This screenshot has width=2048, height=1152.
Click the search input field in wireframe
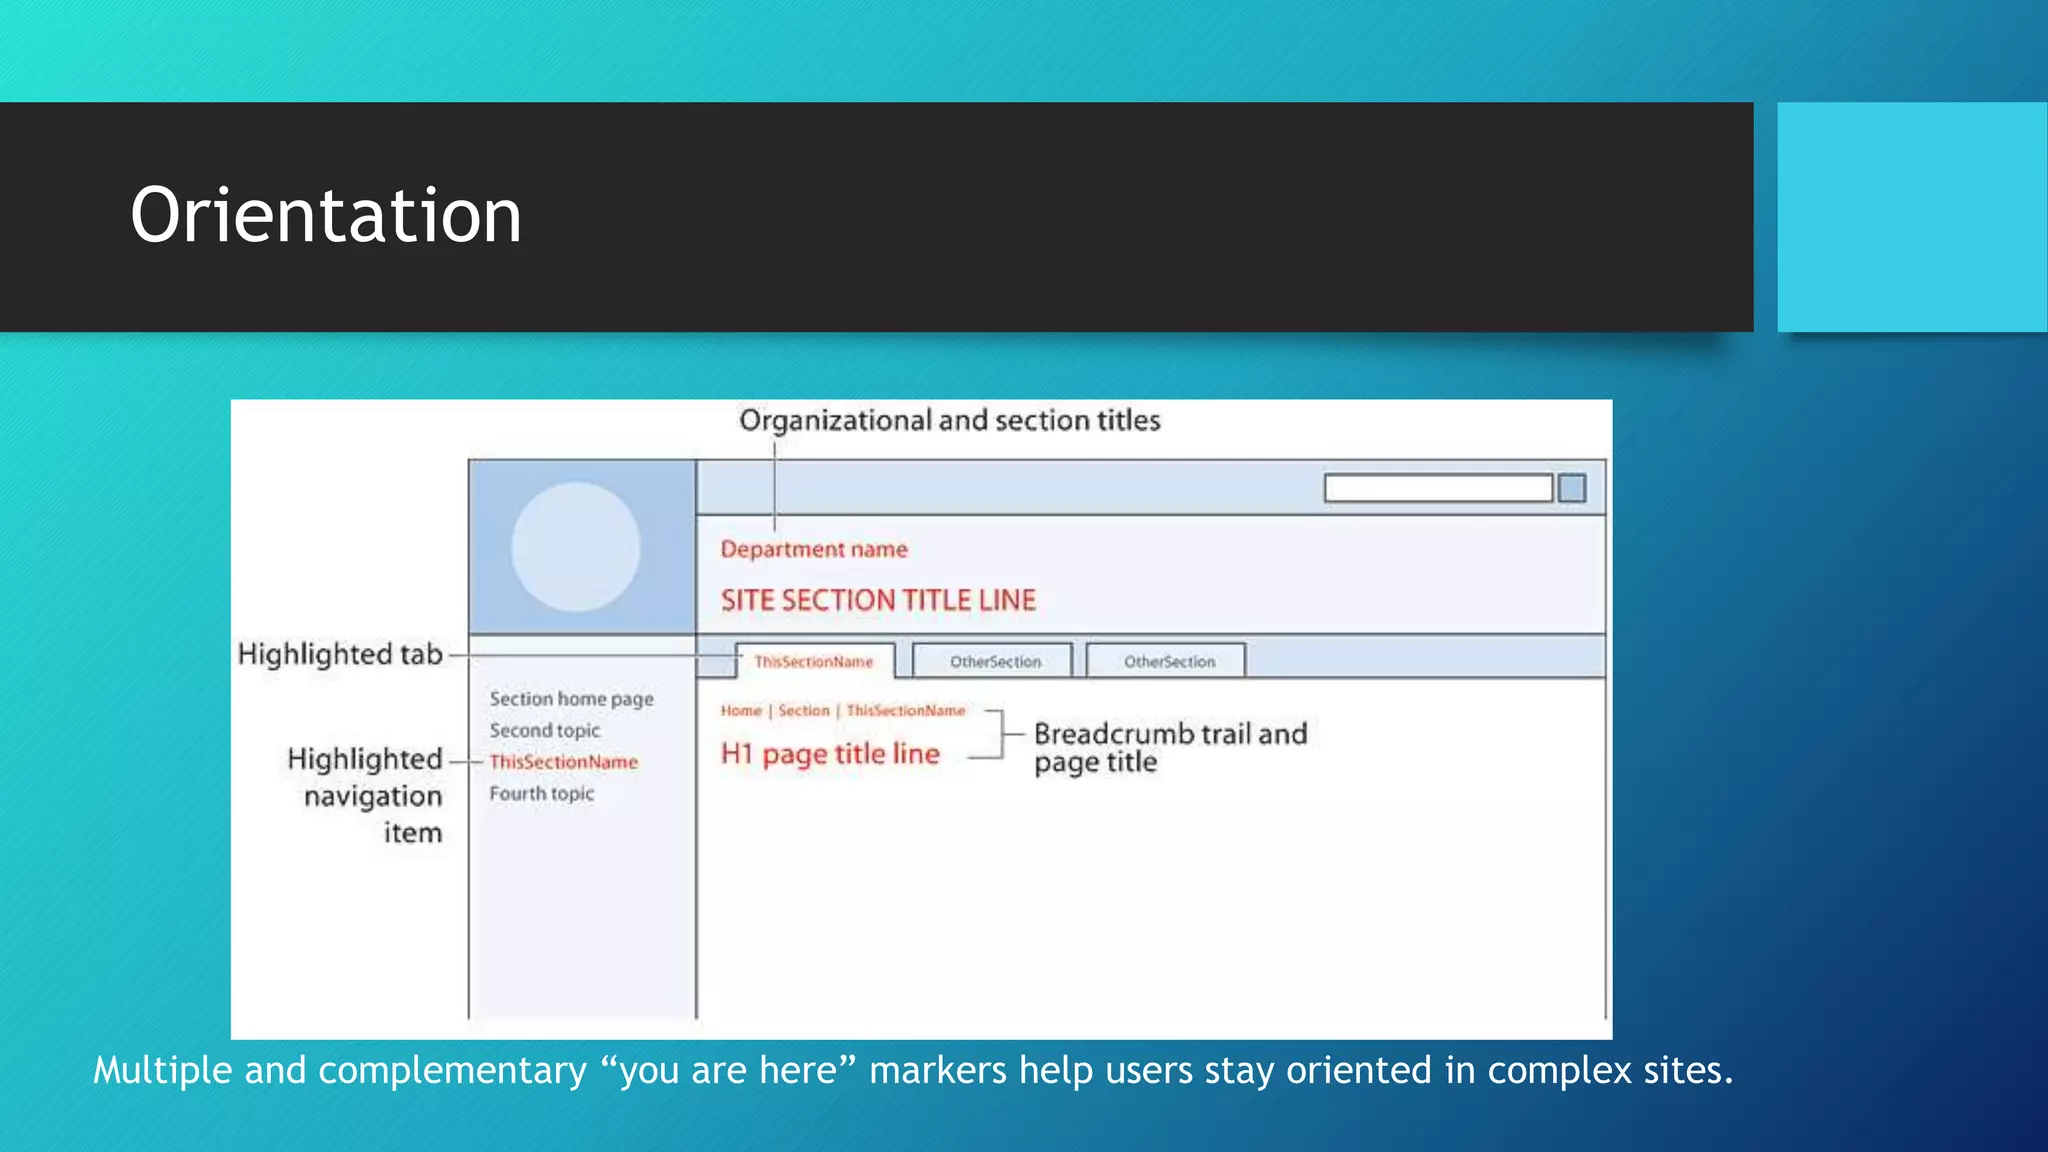(x=1438, y=488)
